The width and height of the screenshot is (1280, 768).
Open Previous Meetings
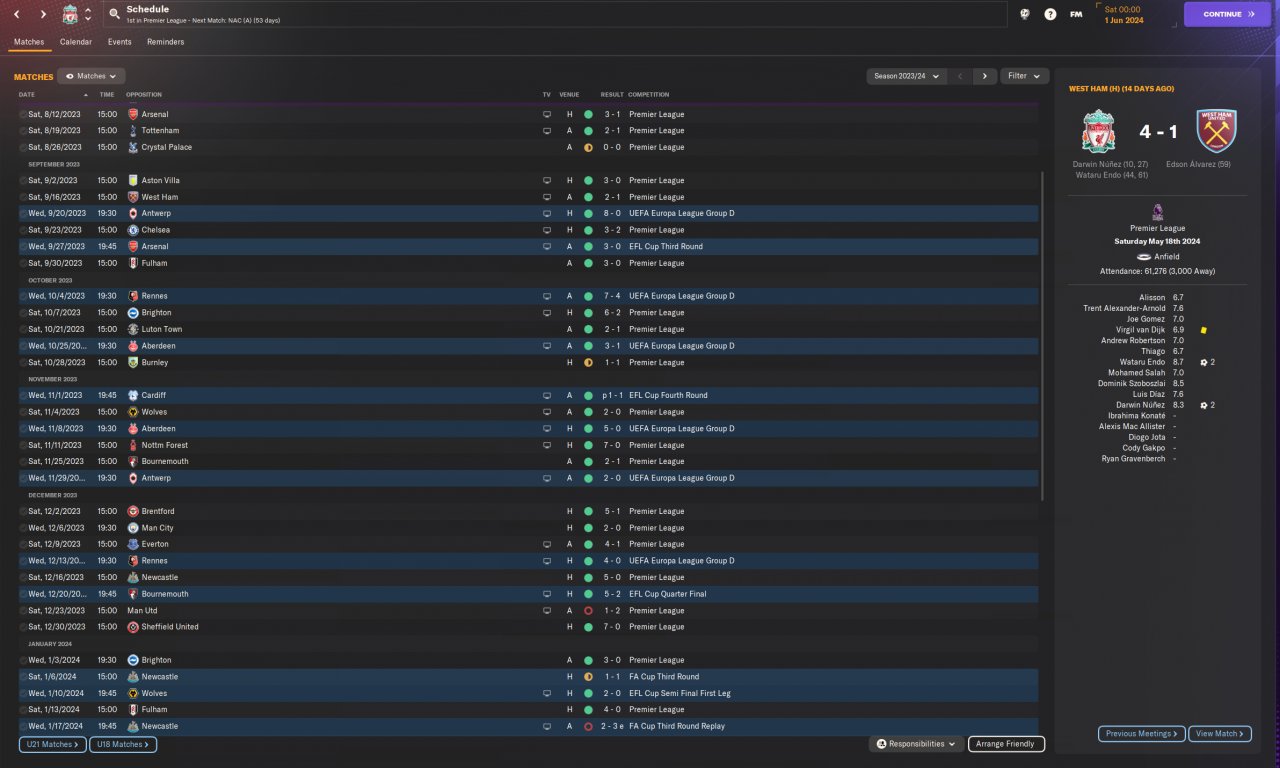(1142, 734)
